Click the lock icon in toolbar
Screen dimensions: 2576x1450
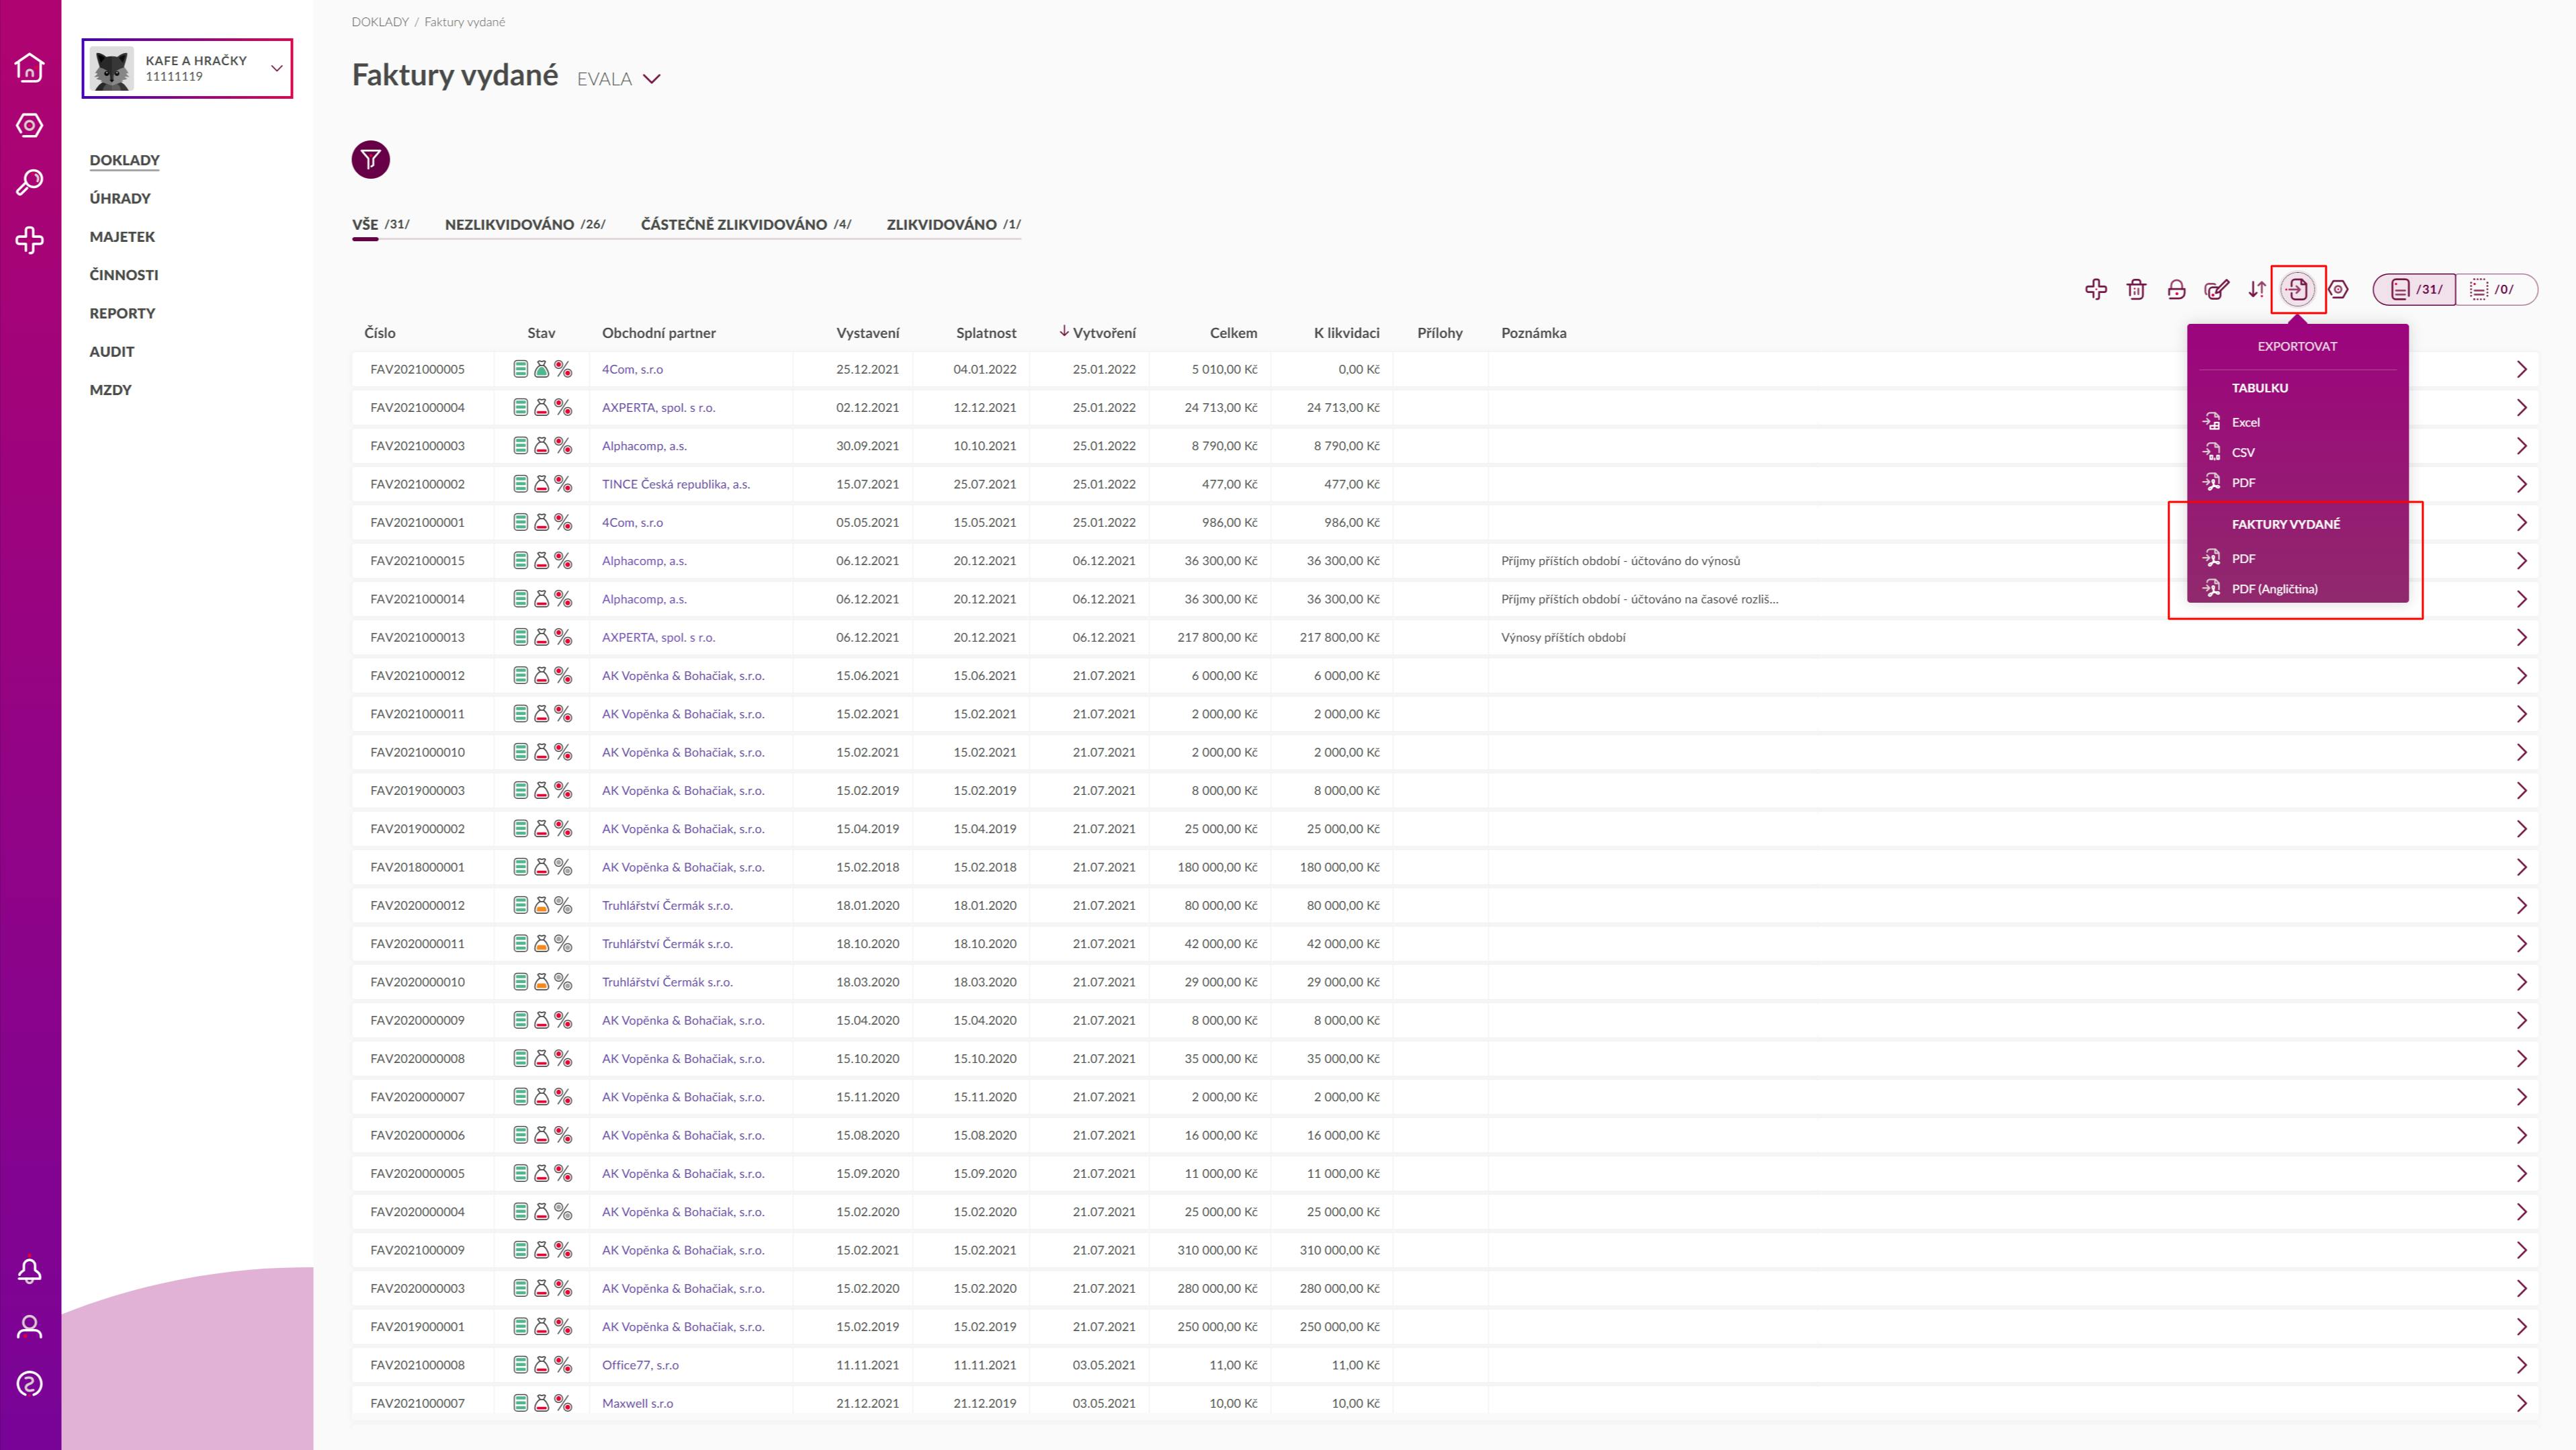[2176, 289]
